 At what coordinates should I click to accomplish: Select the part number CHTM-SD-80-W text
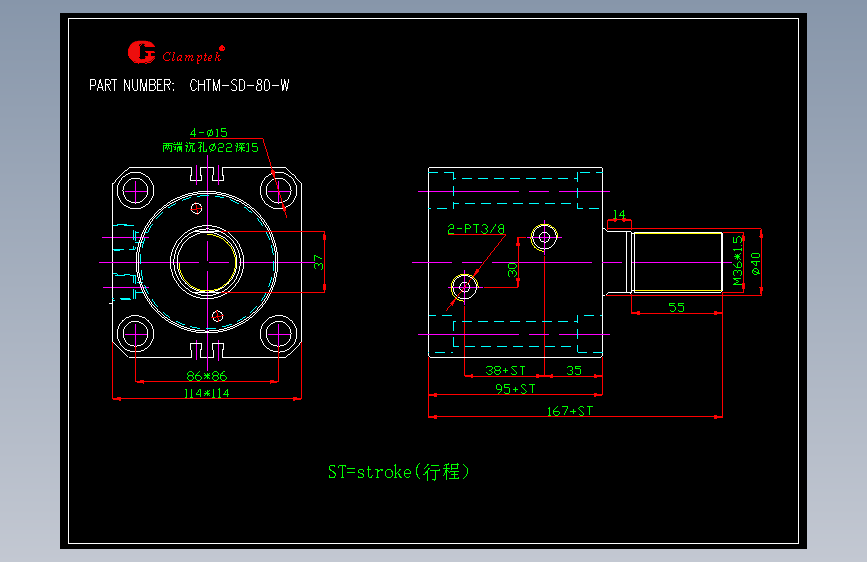point(239,86)
